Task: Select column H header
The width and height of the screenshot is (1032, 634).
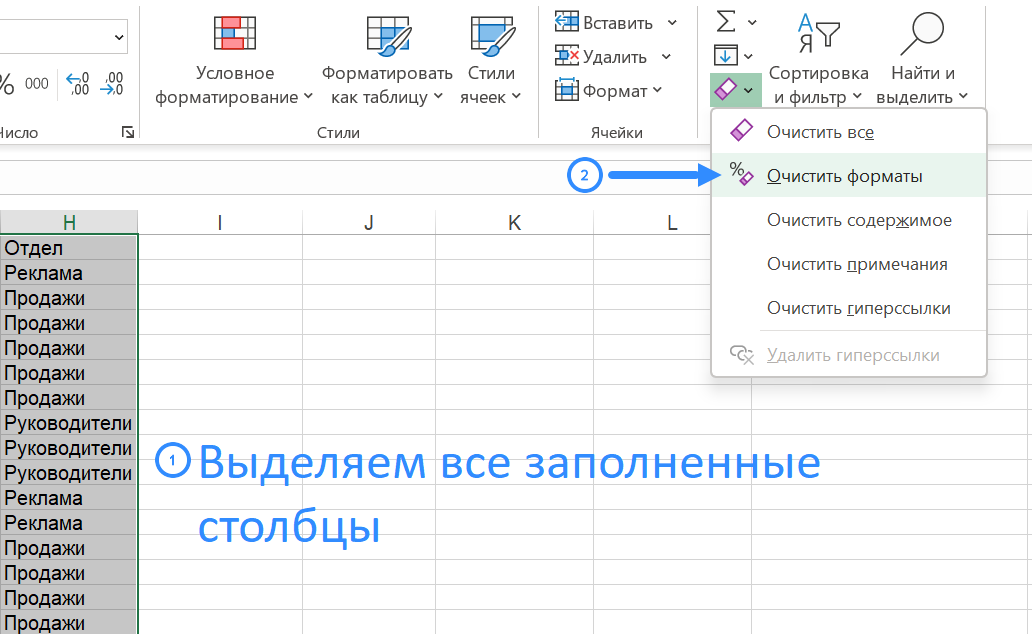Action: (69, 223)
